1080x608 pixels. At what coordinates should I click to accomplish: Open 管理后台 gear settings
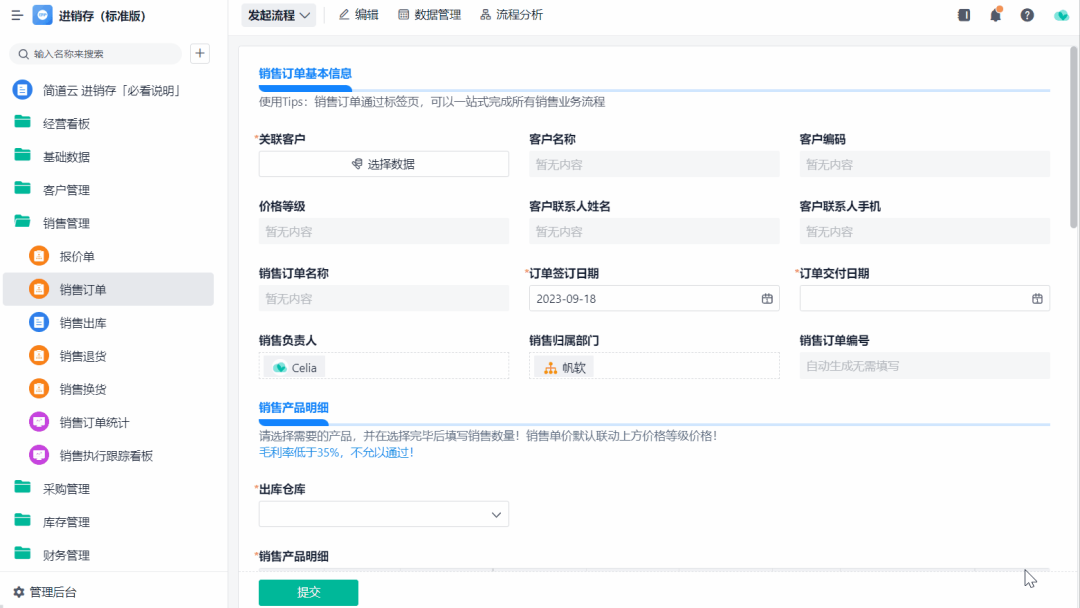point(45,591)
